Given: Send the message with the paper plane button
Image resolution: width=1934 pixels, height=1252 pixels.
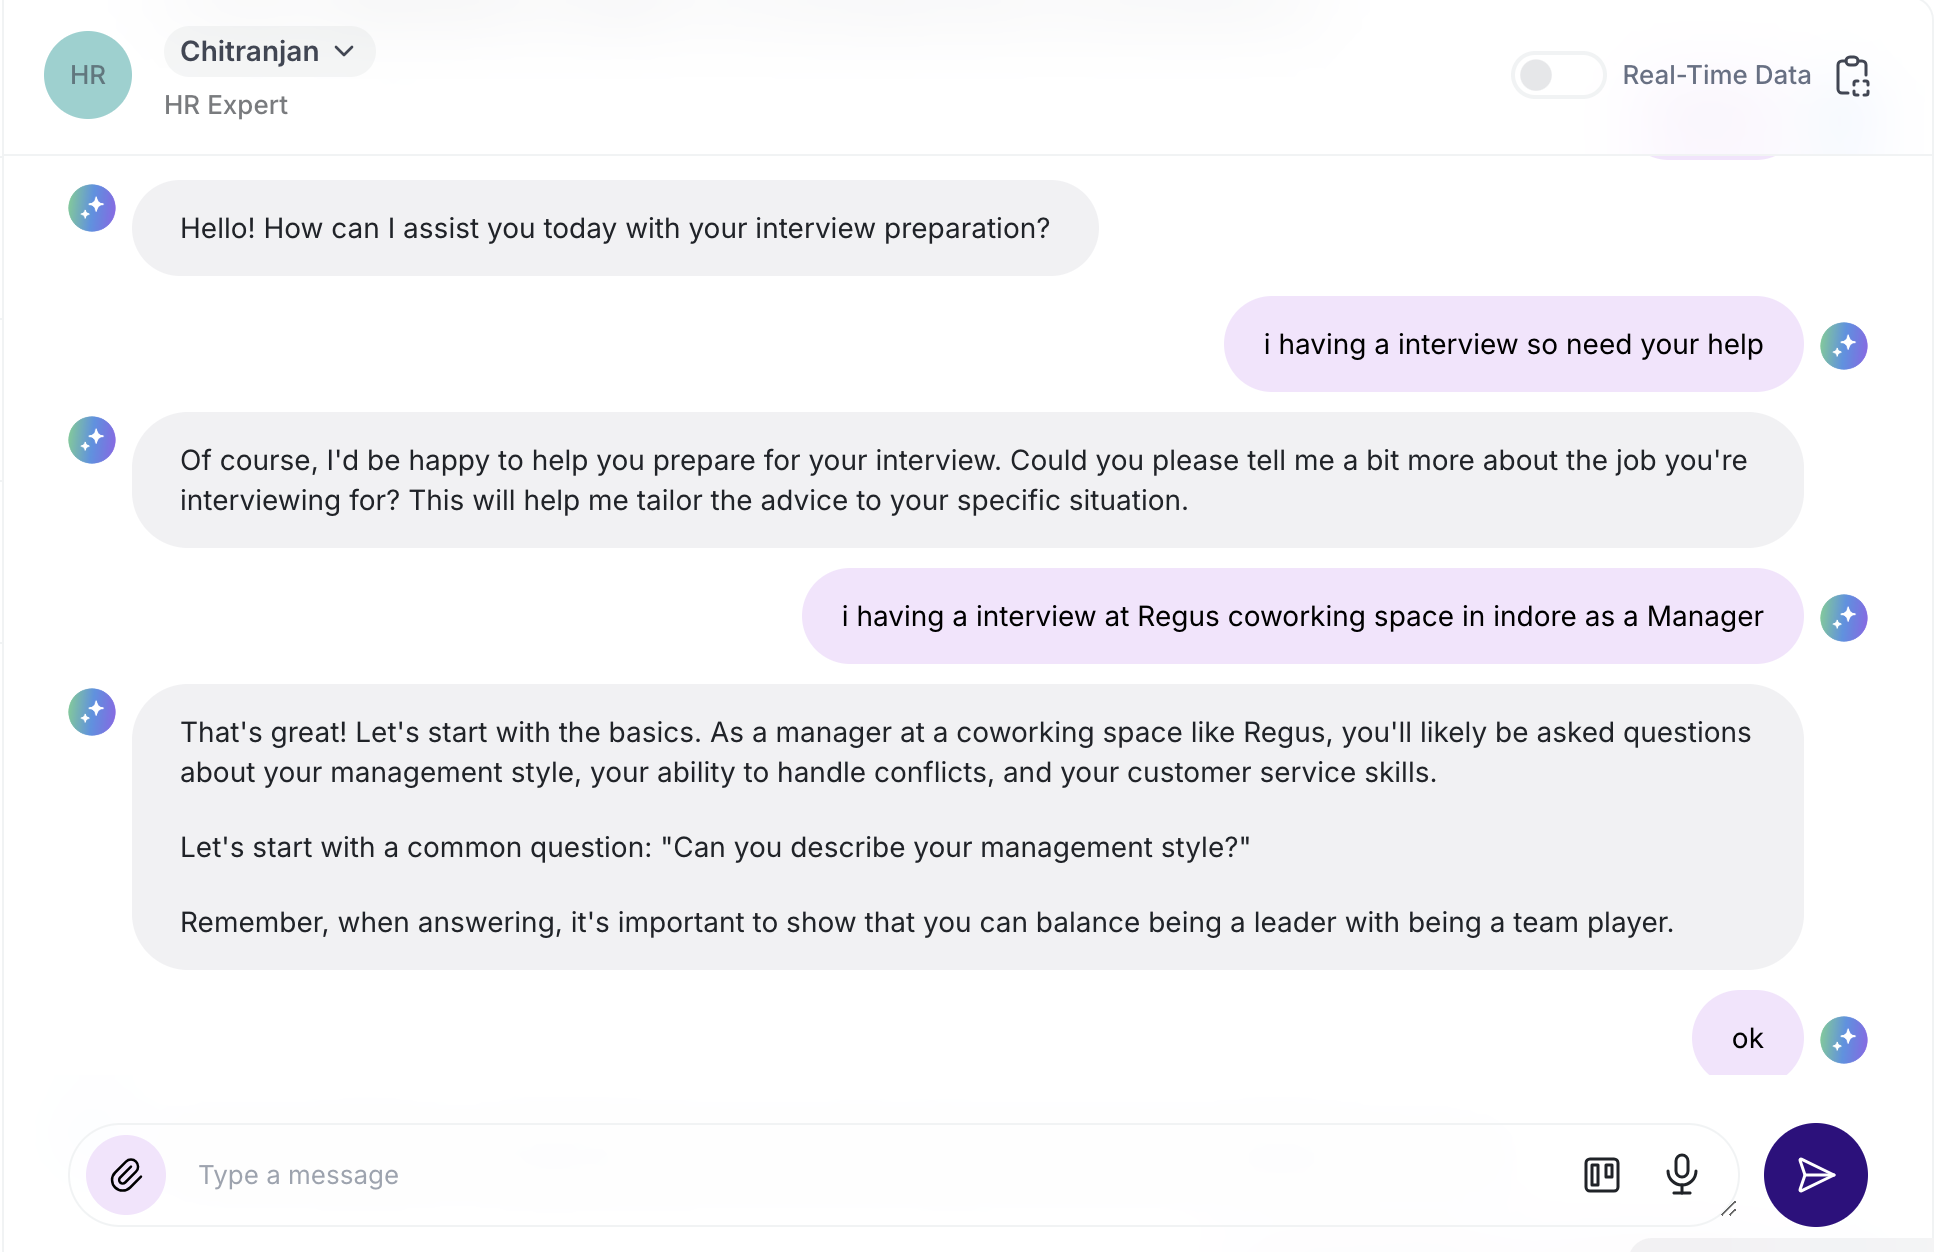Looking at the screenshot, I should coord(1817,1175).
